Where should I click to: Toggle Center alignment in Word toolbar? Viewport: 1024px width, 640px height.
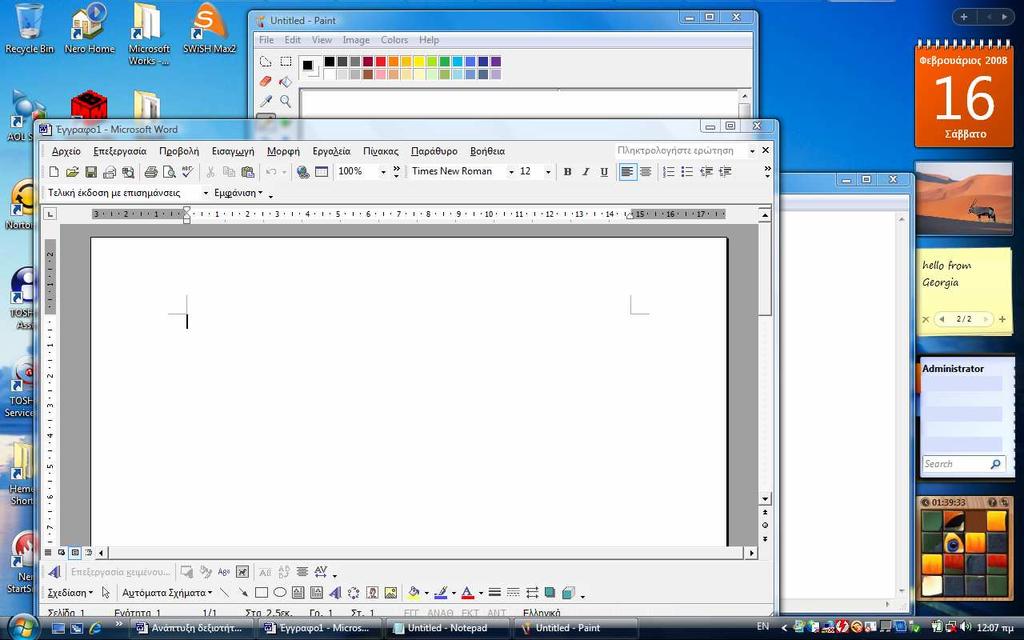645,172
